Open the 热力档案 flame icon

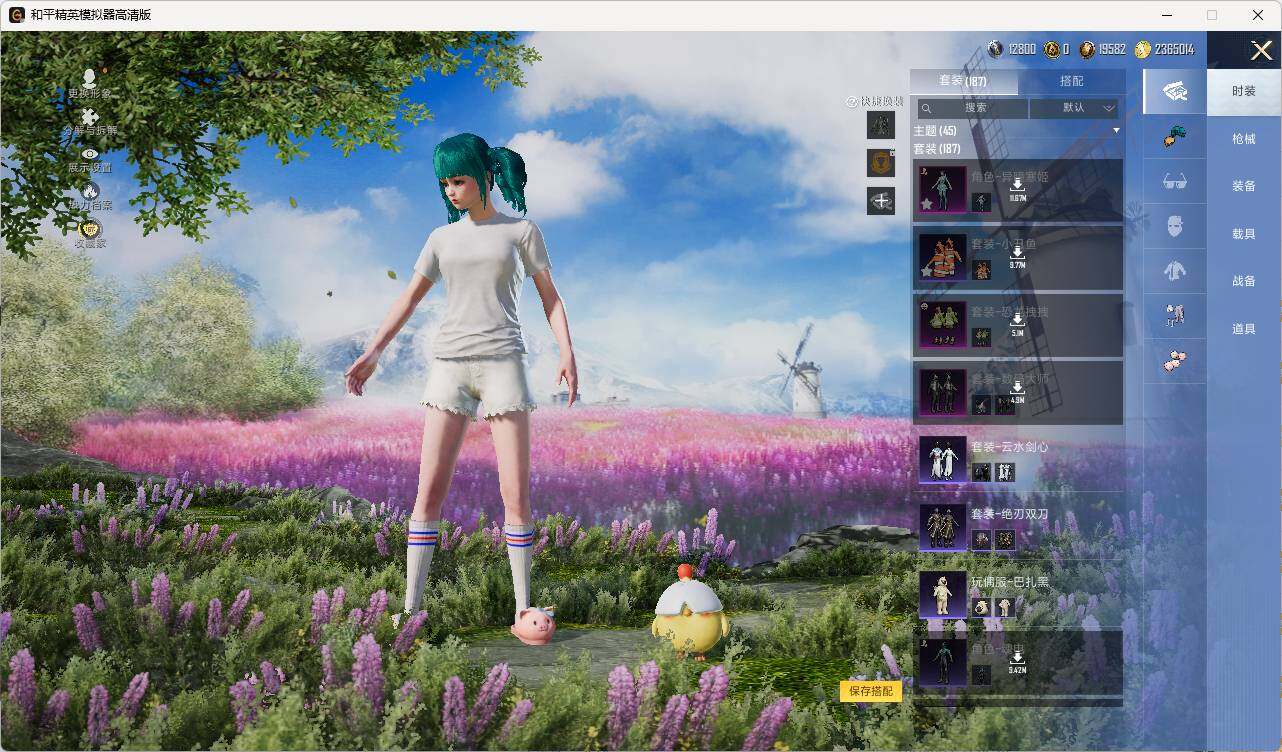[90, 190]
